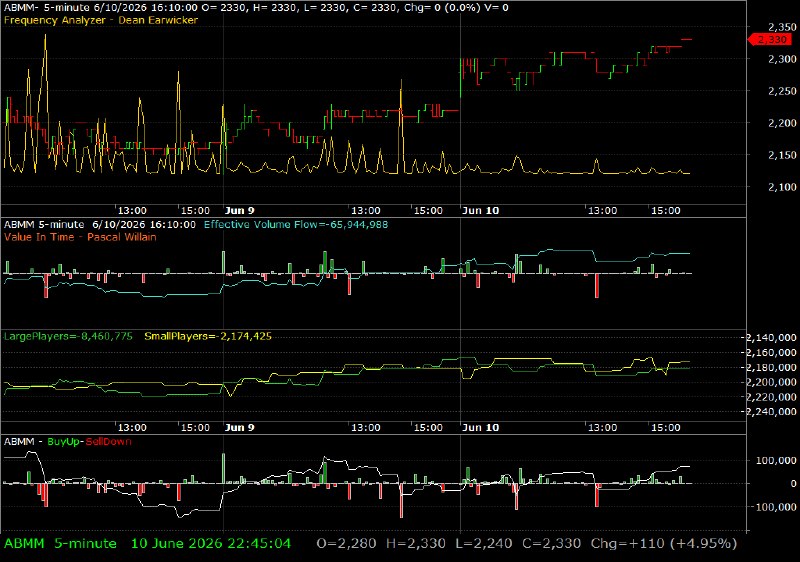Image resolution: width=800 pixels, height=562 pixels.
Task: Click the 'Chg=+110 (+4.95%)' status value
Action: 664,544
